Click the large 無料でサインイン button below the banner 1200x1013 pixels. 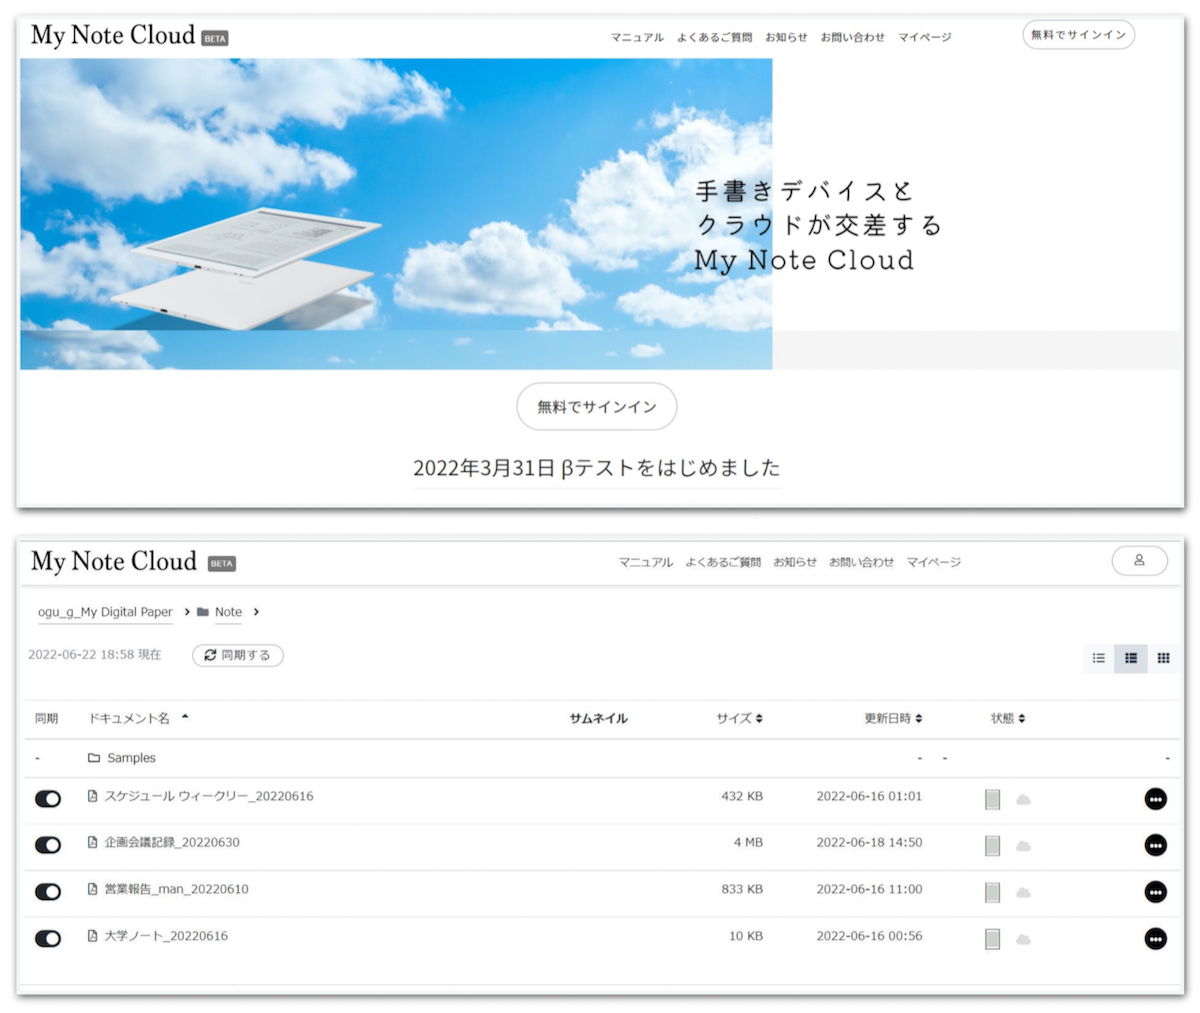pyautogui.click(x=597, y=407)
